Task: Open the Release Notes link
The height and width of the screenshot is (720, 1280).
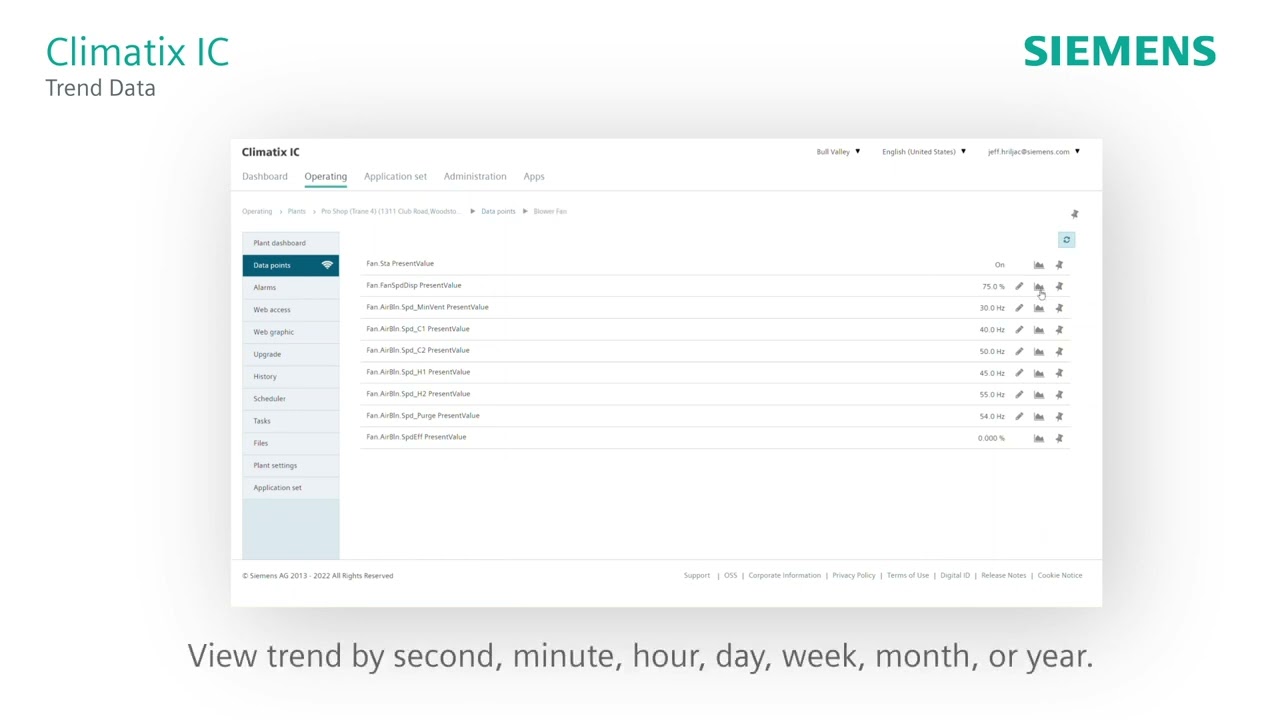Action: 1004,576
